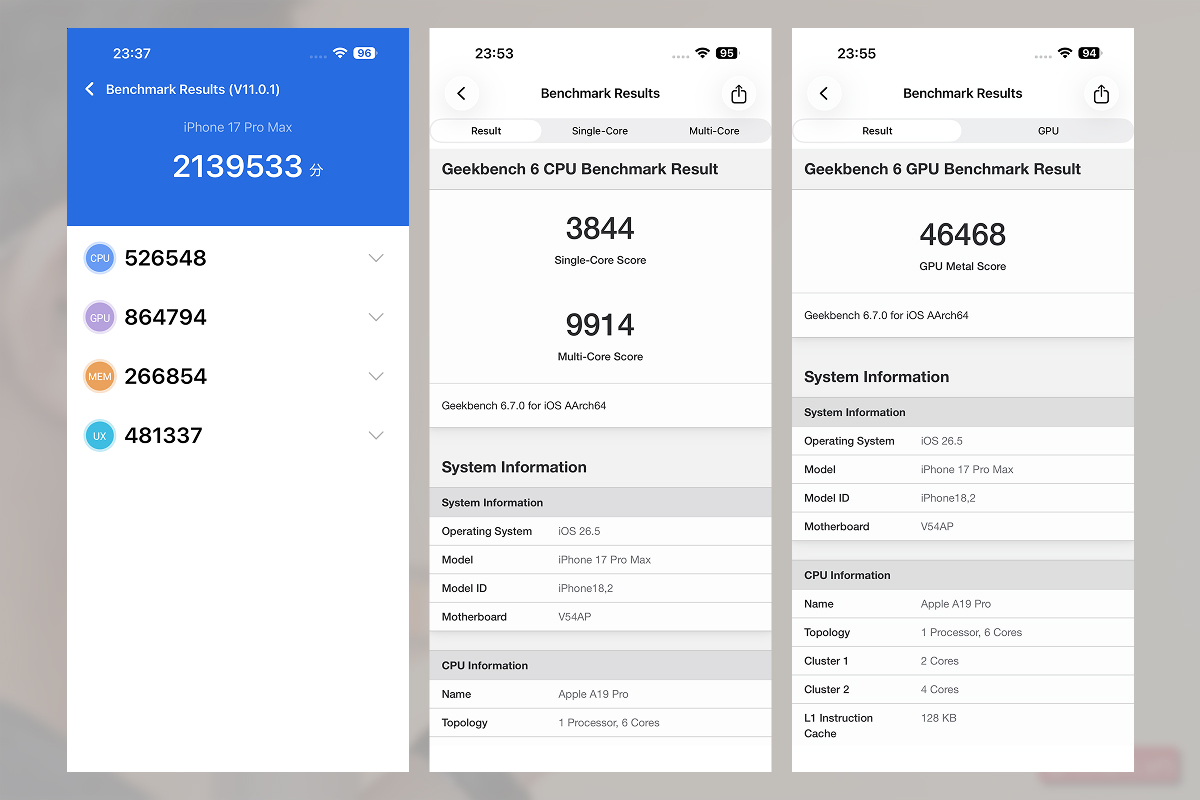Click Geekbench 6 GPU Benchmark Result heading
The image size is (1200, 800).
pos(942,169)
